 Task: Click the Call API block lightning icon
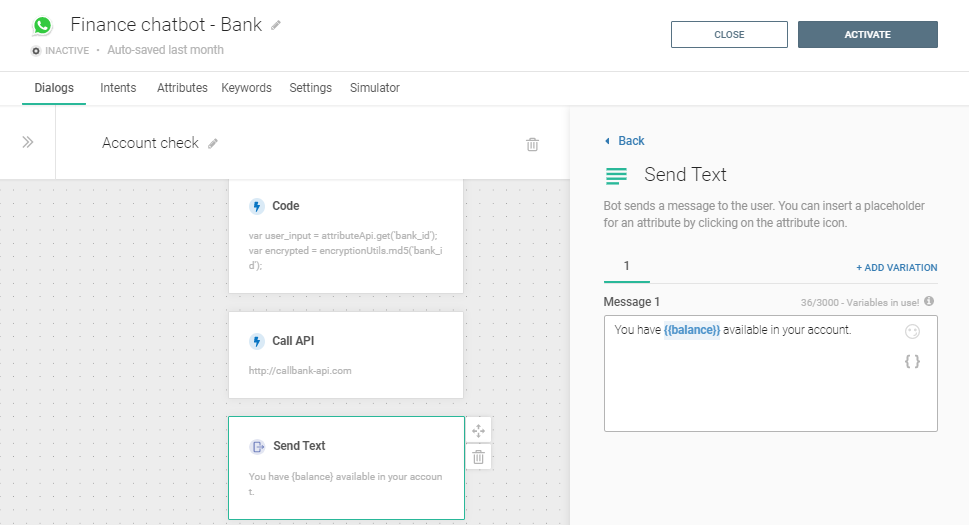click(256, 341)
